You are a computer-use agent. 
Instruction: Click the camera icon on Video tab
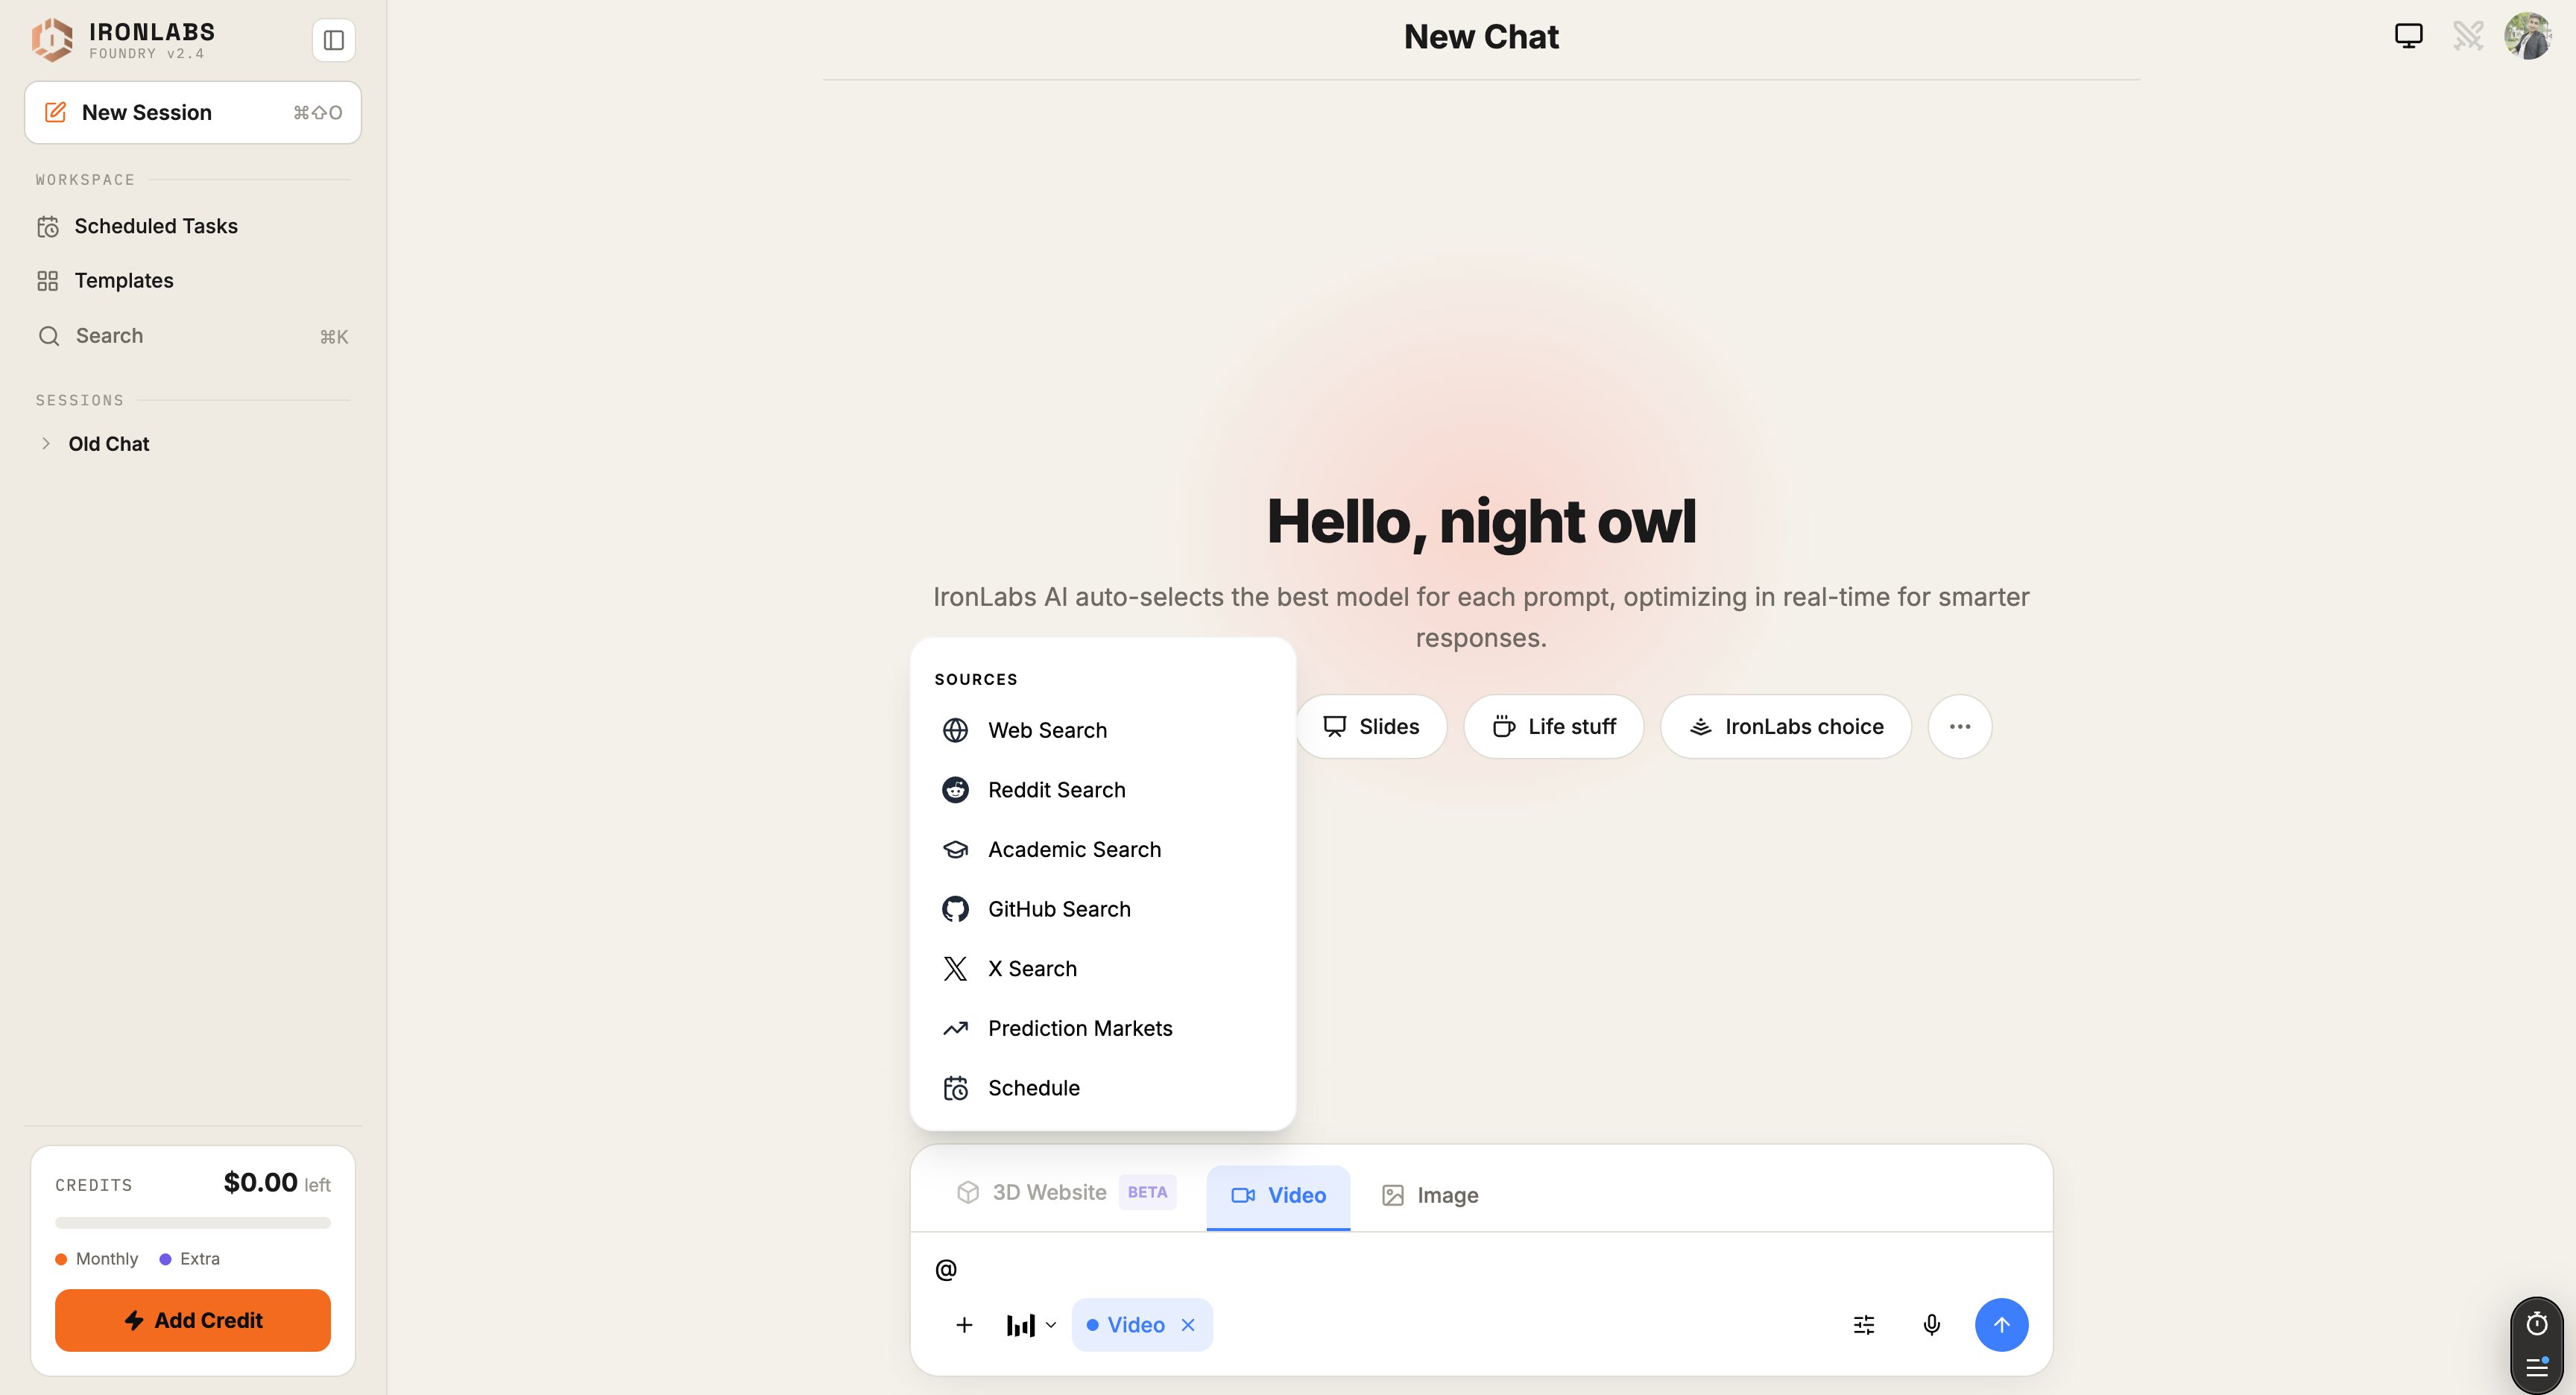point(1243,1196)
